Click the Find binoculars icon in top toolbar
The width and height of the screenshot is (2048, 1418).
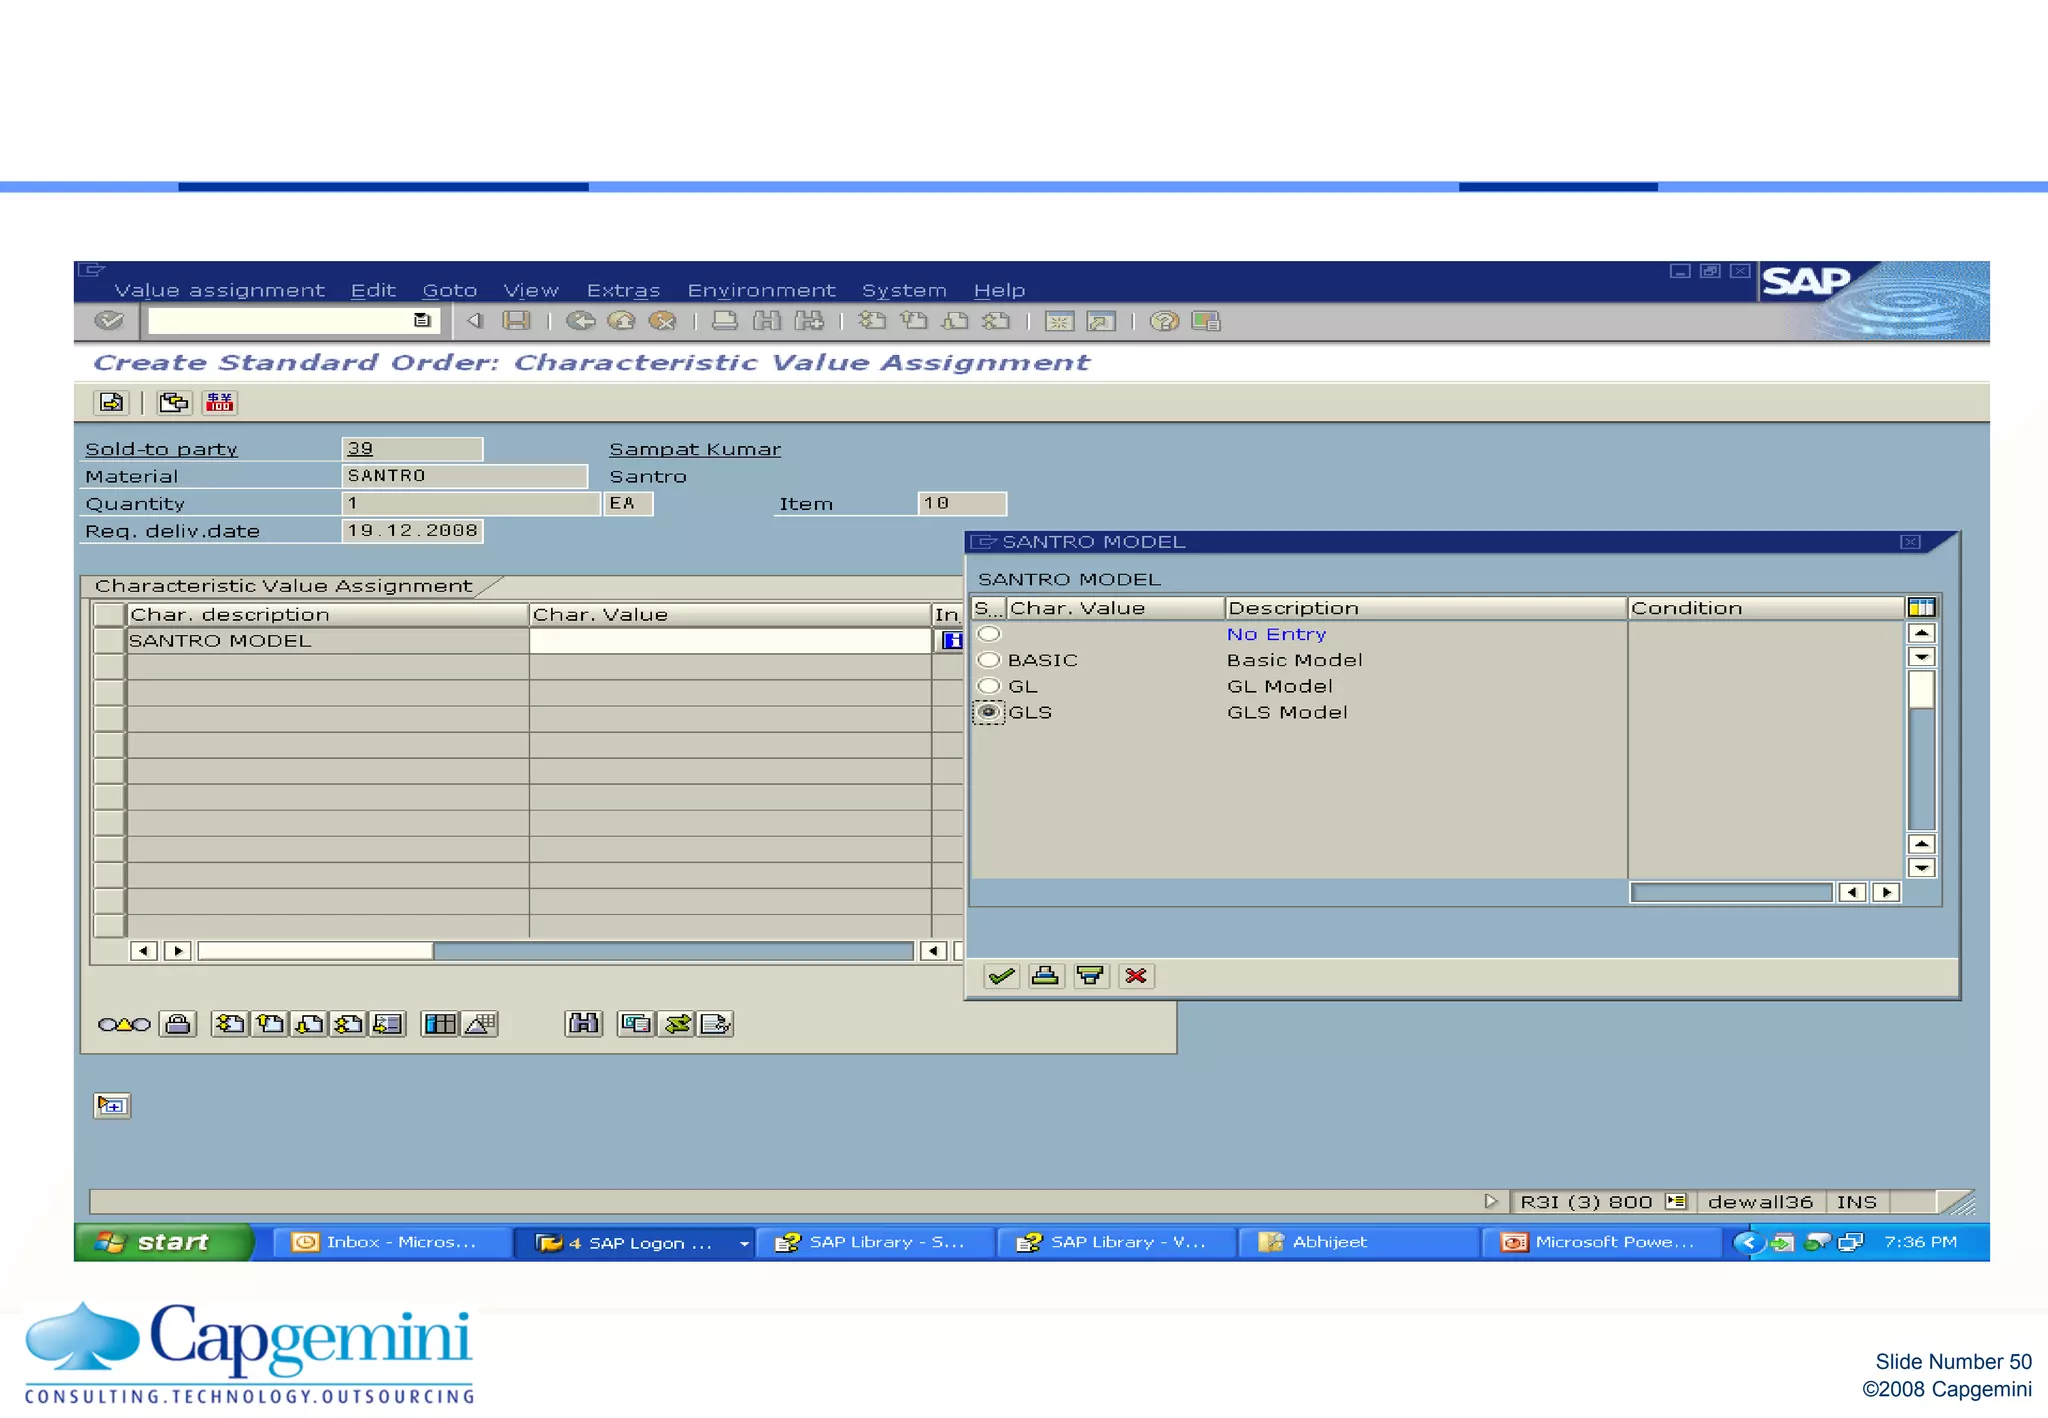(x=767, y=321)
